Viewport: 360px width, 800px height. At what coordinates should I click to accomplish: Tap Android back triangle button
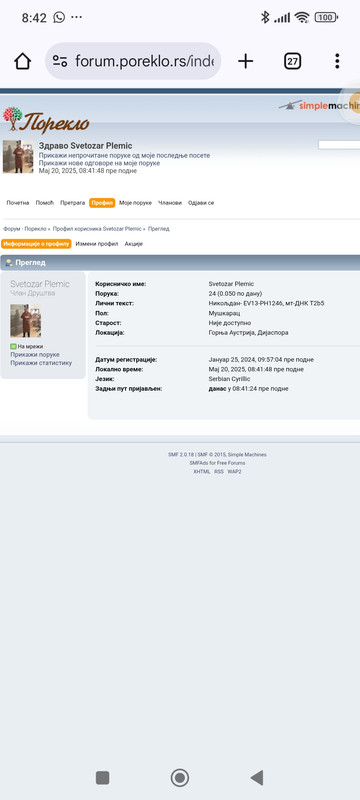(256, 778)
